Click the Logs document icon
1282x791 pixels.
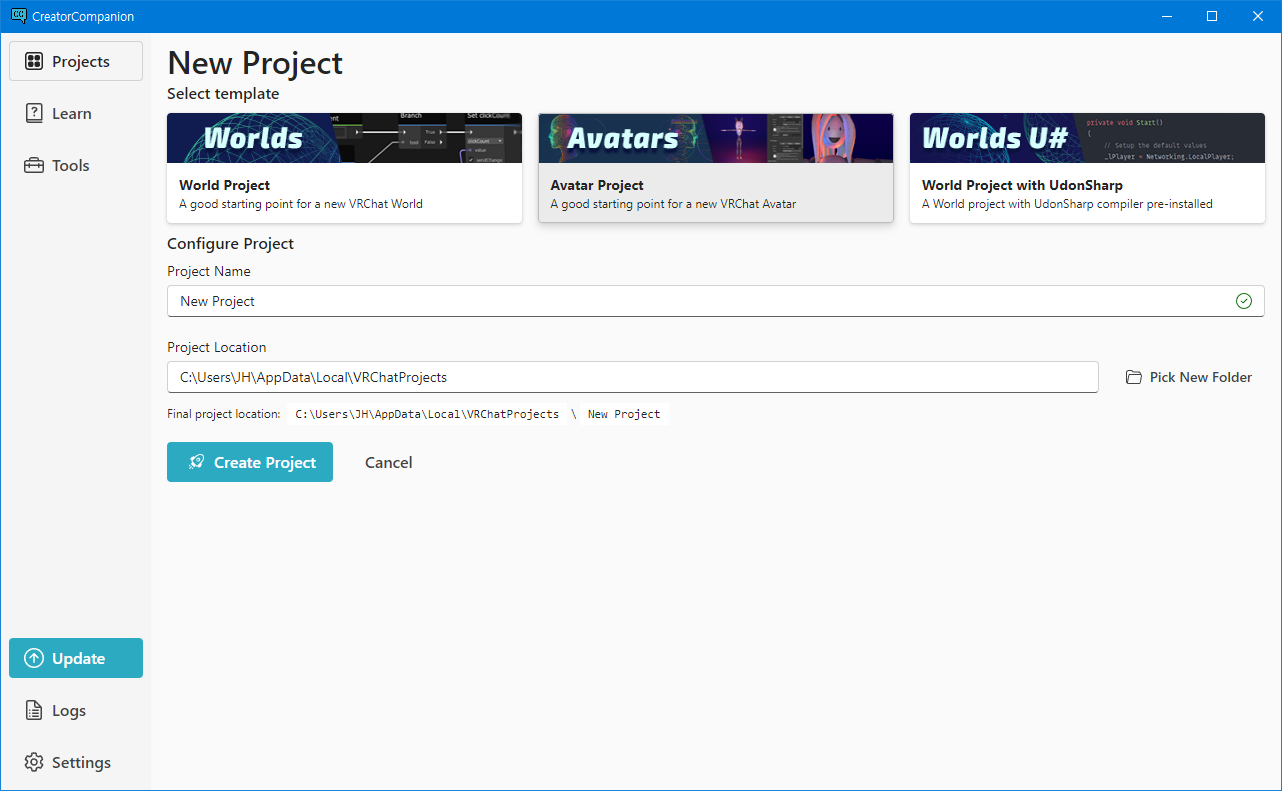tap(34, 710)
